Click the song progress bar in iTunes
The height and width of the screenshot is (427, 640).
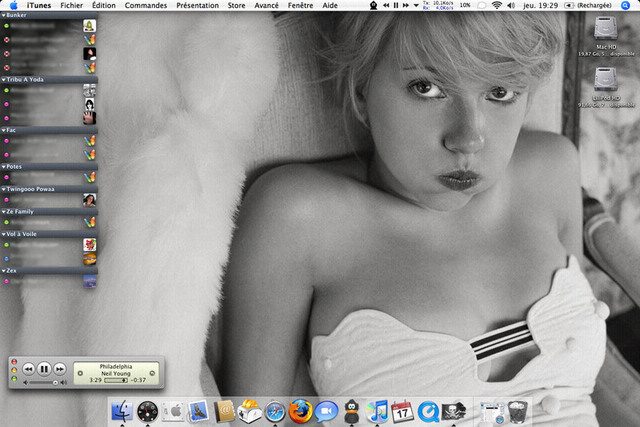[116, 380]
